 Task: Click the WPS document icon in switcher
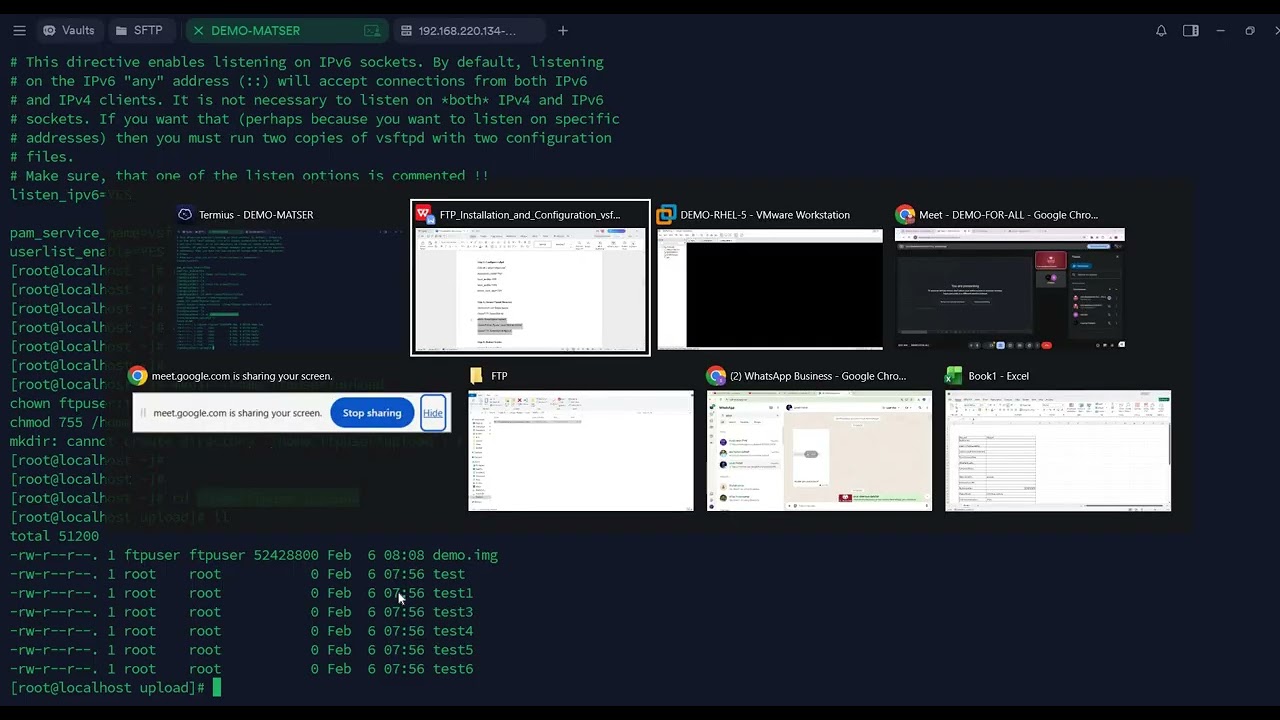pyautogui.click(x=424, y=214)
